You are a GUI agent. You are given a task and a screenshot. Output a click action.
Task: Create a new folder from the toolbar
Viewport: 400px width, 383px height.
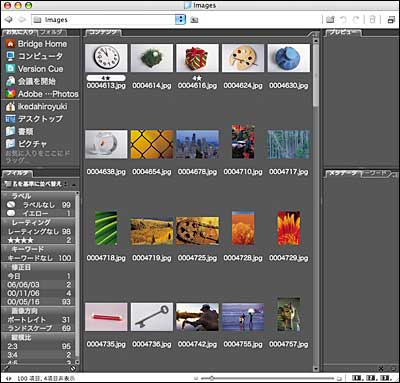[x=330, y=20]
